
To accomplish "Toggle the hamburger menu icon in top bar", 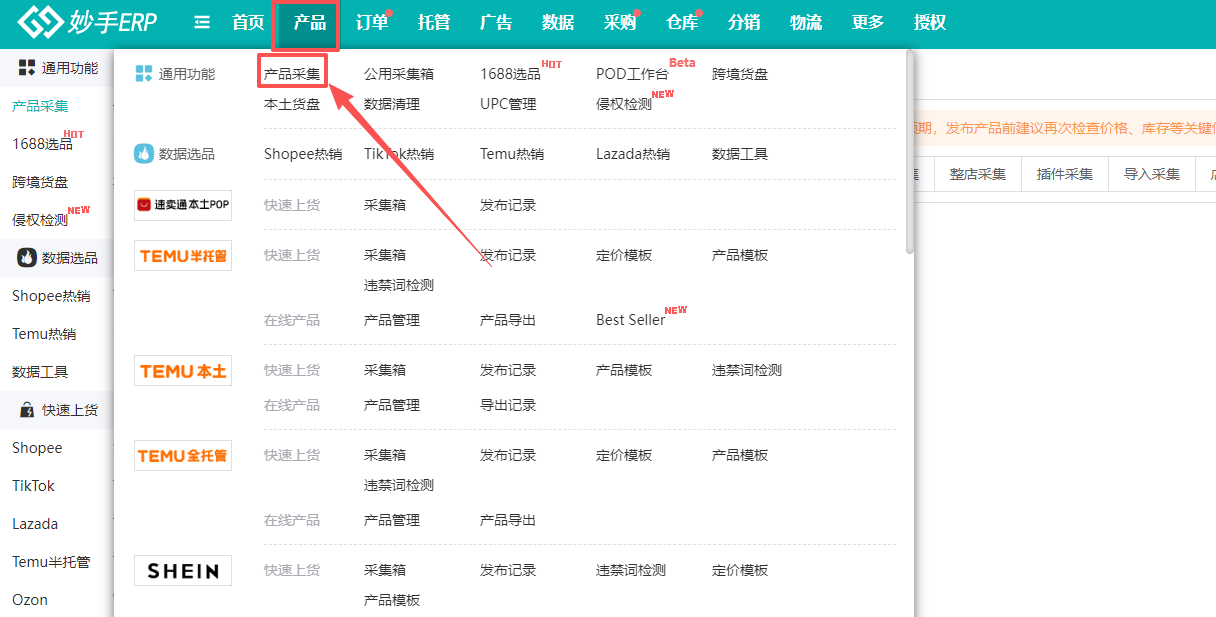I will [201, 22].
